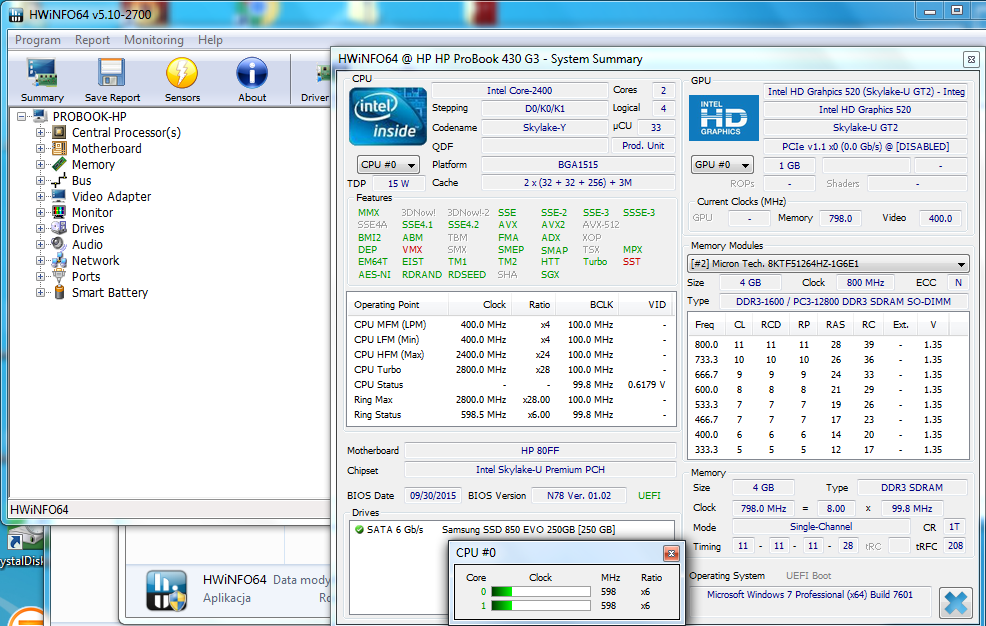The width and height of the screenshot is (986, 626).
Task: Click the Memory module icon
Action: 59,164
